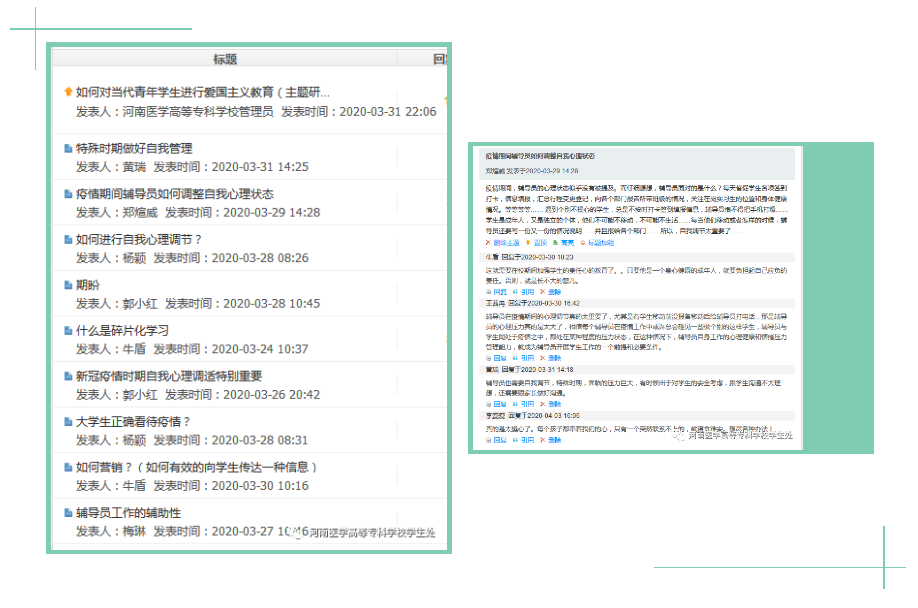Open thread 如何营销？（如何有效的向学生传达一种信息）

tap(196, 467)
